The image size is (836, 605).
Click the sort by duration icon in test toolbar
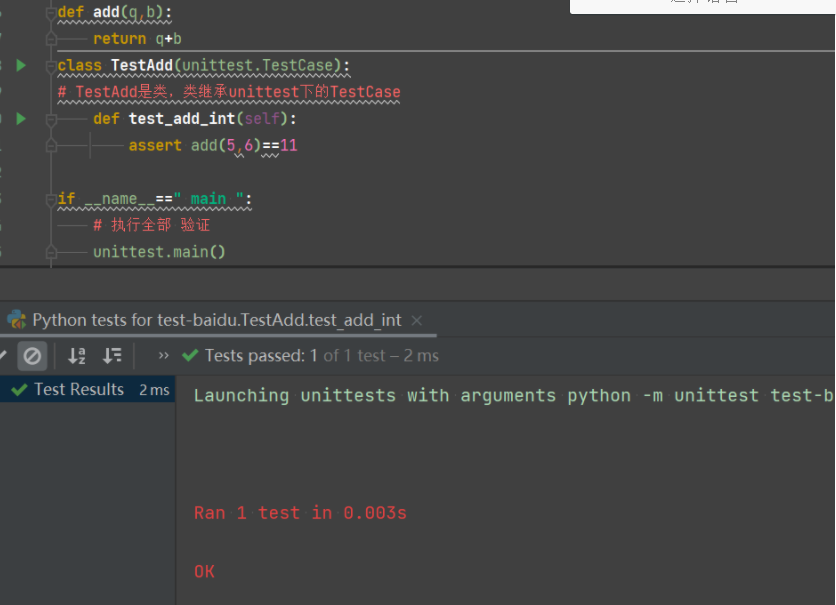(112, 355)
